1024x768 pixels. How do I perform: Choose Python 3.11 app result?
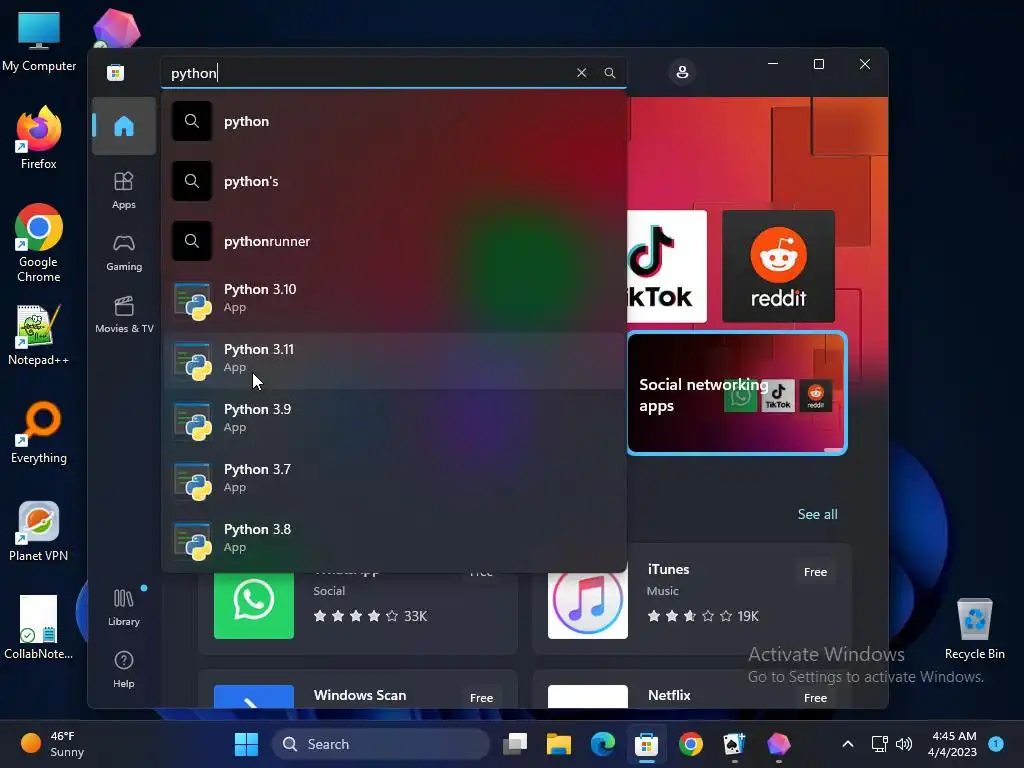tap(394, 359)
